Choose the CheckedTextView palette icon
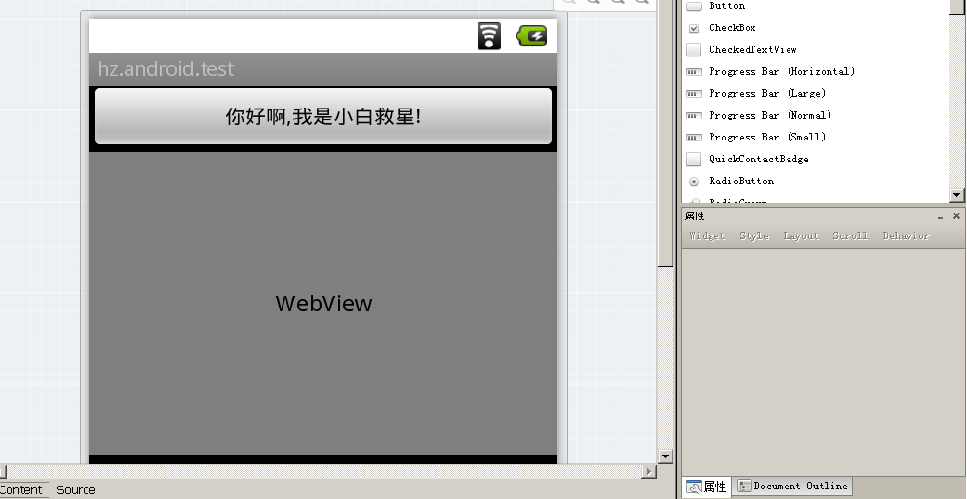The width and height of the screenshot is (967, 499). [694, 50]
